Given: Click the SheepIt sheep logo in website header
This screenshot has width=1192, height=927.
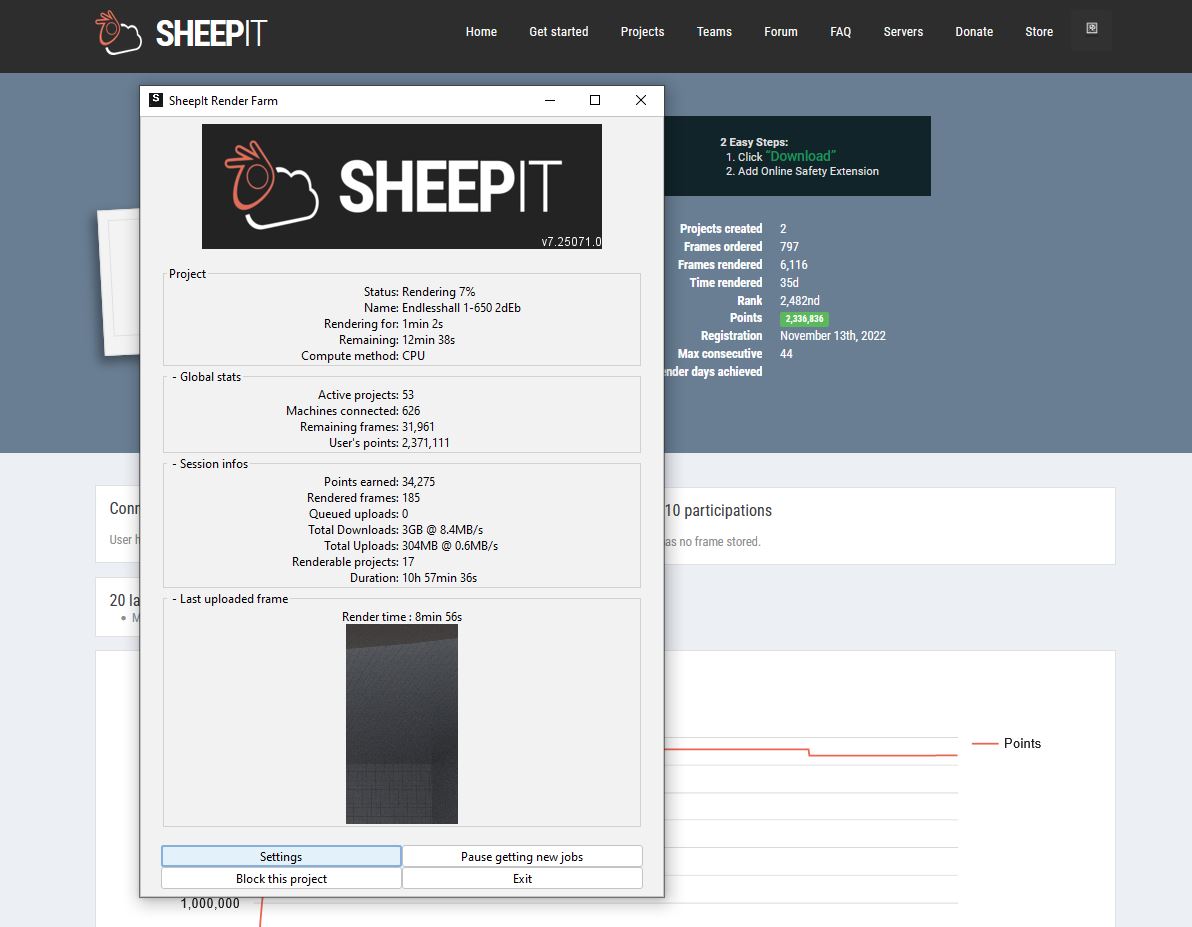Looking at the screenshot, I should click(x=181, y=33).
